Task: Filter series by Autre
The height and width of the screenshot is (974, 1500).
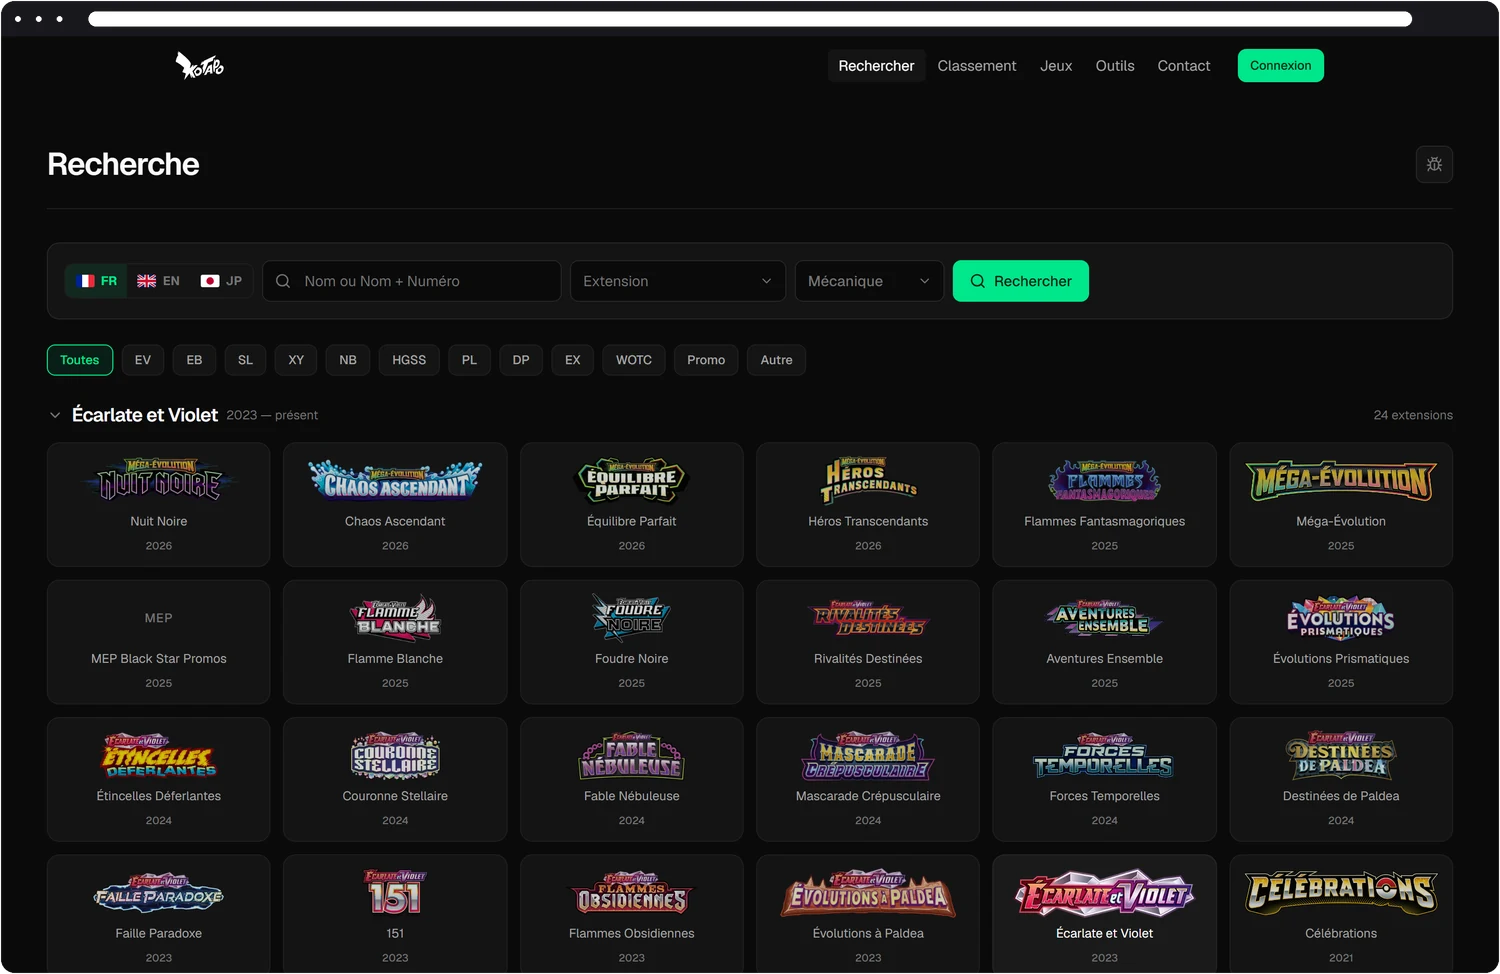Action: pos(776,360)
